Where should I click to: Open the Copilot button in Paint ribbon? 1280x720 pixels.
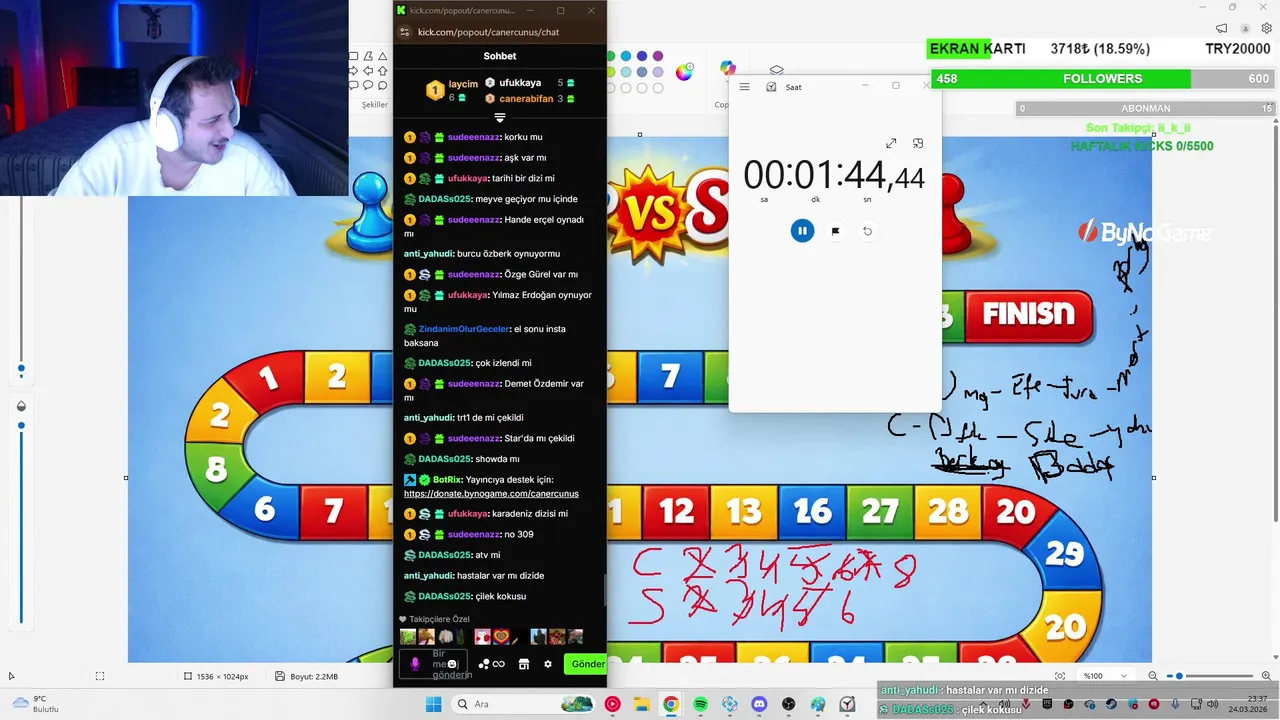(728, 68)
